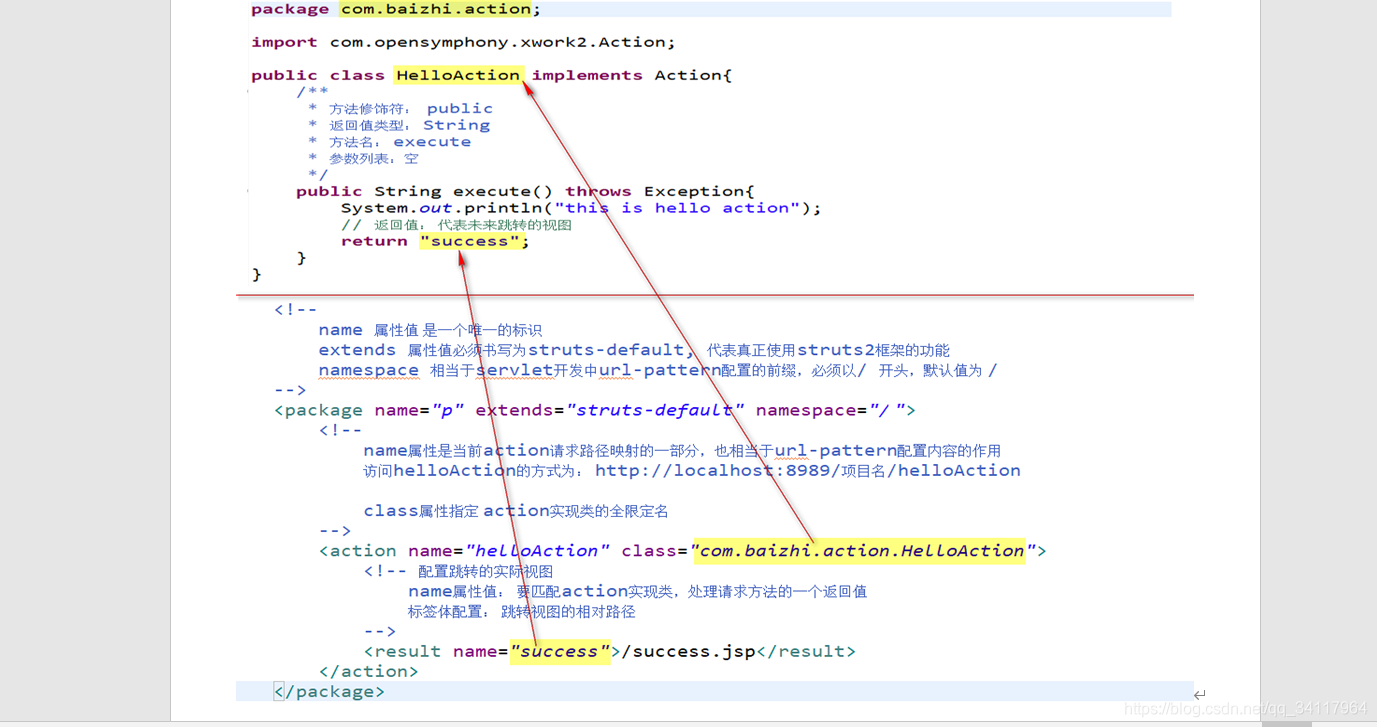Click the comment '返回值, 代表未来跳转的视图'

coord(457,225)
